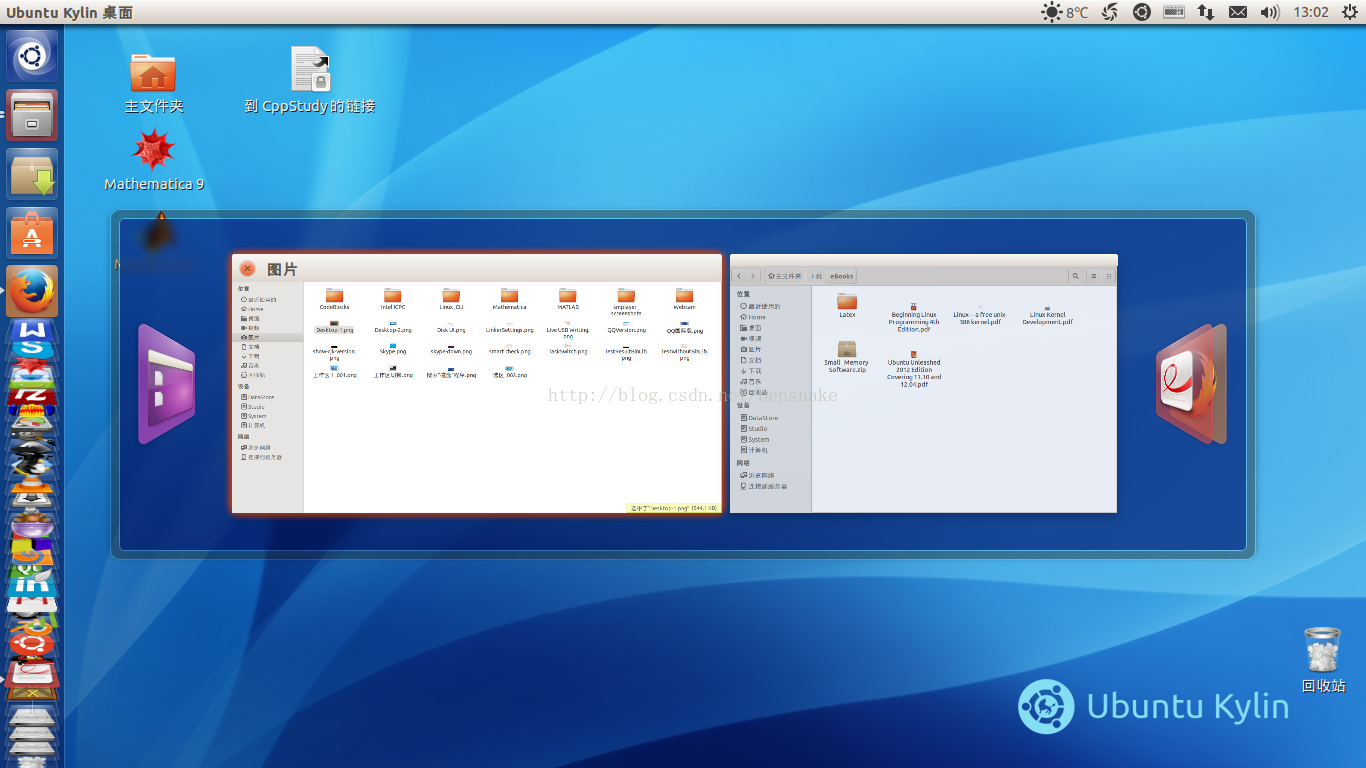Click the 13:02 clock in top panel
The width and height of the screenshot is (1366, 768).
(1310, 12)
